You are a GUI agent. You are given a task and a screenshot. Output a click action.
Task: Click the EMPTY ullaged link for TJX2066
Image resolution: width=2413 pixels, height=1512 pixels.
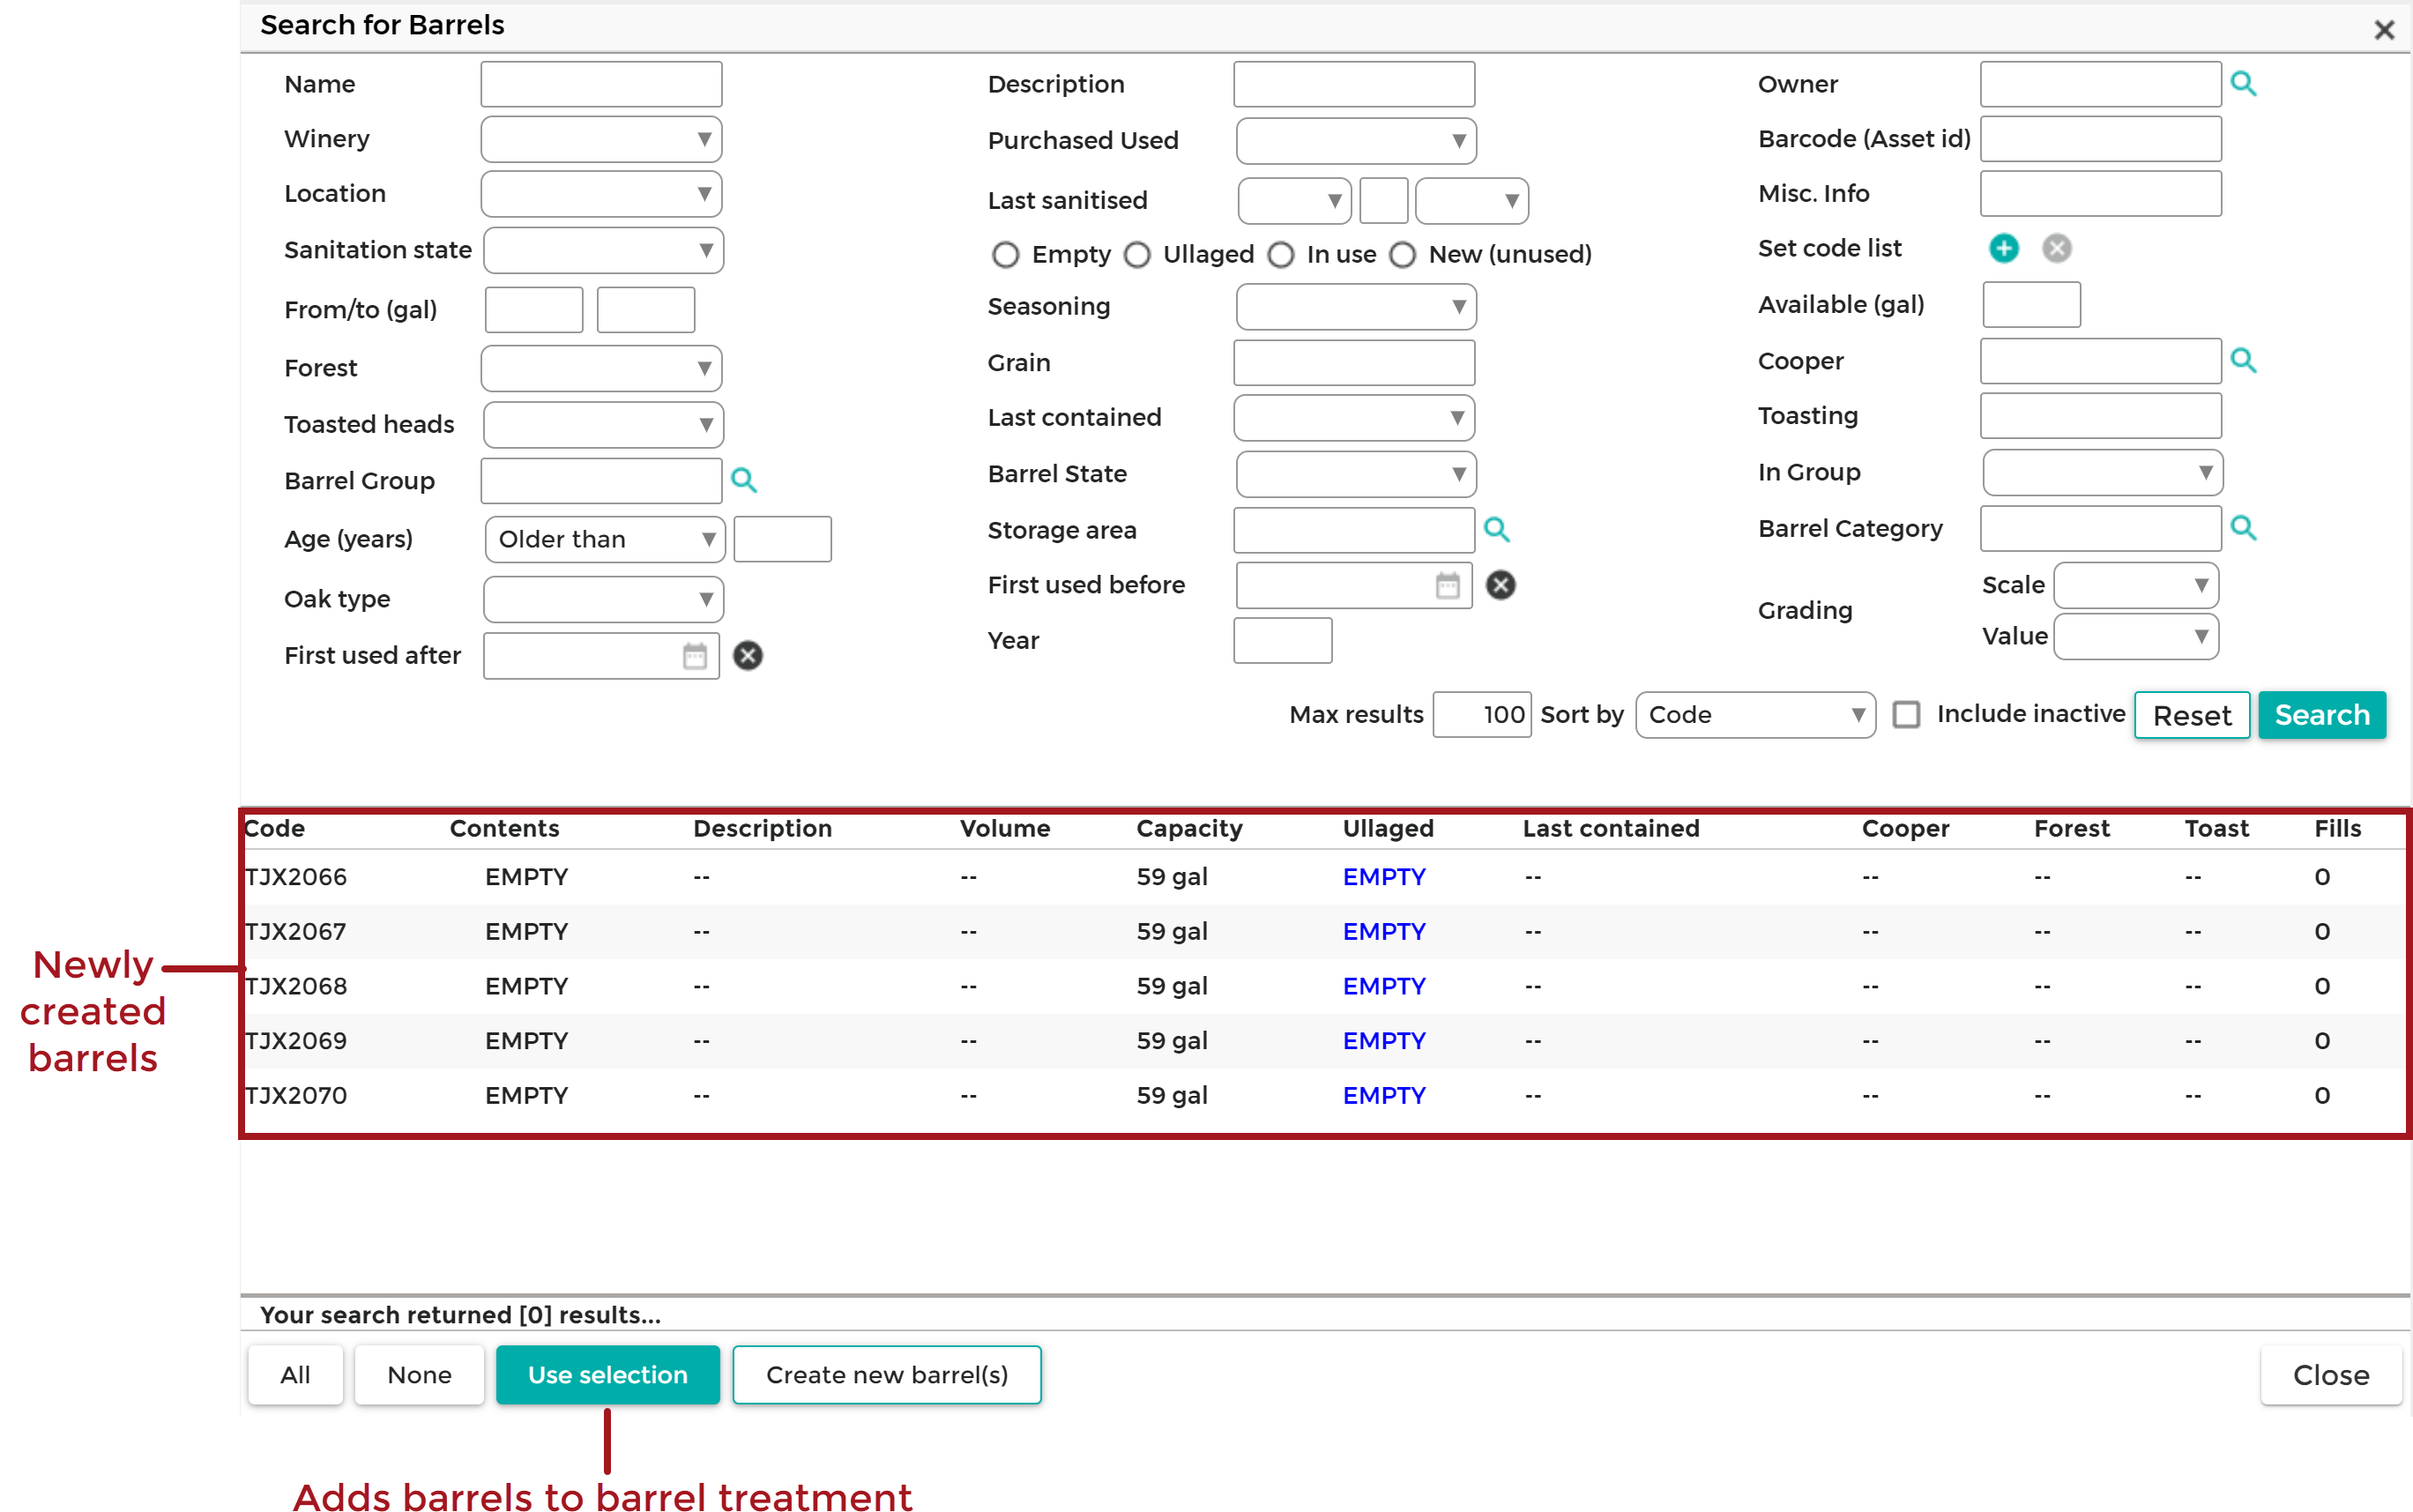[x=1384, y=877]
